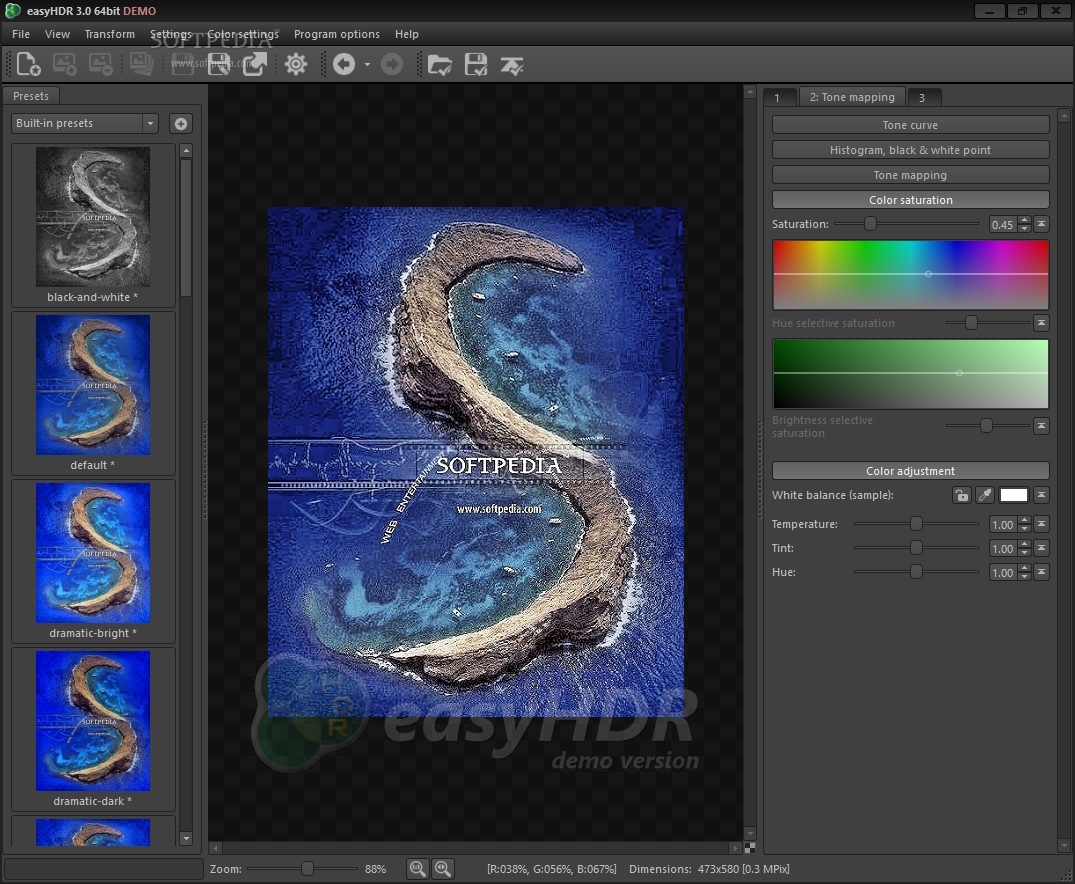The image size is (1075, 884).
Task: Open program options gear icon
Action: [296, 64]
